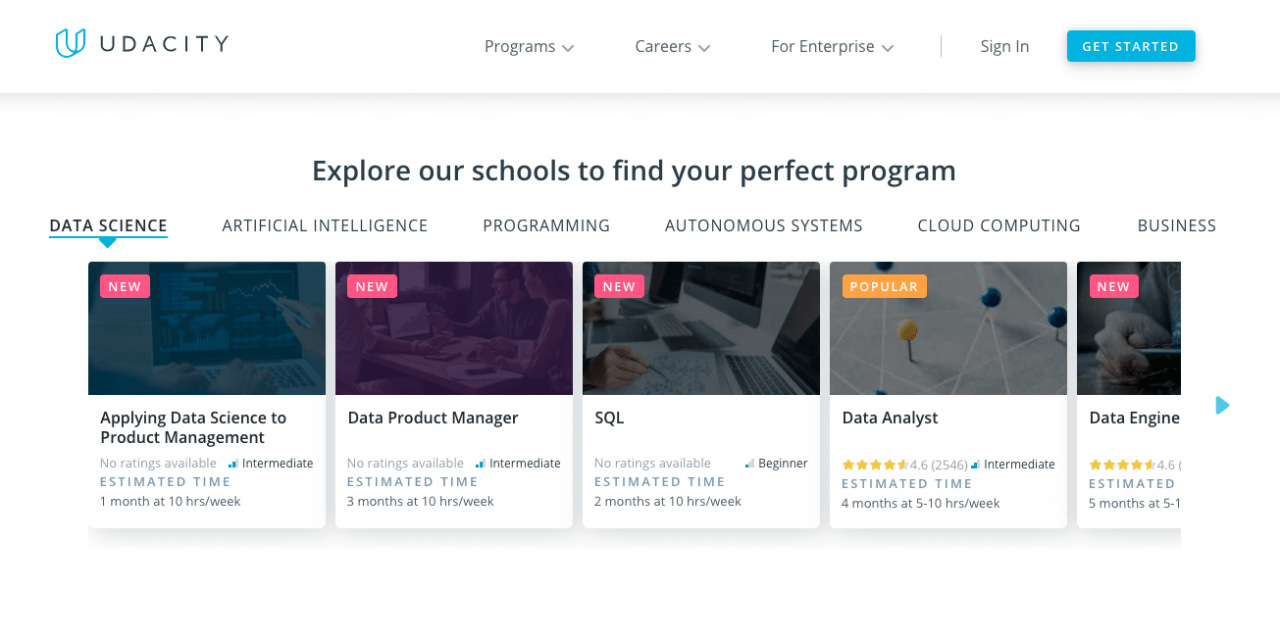Click the POPULAR badge on Data Analyst card
Screen dimensions: 1280x640
pos(884,286)
